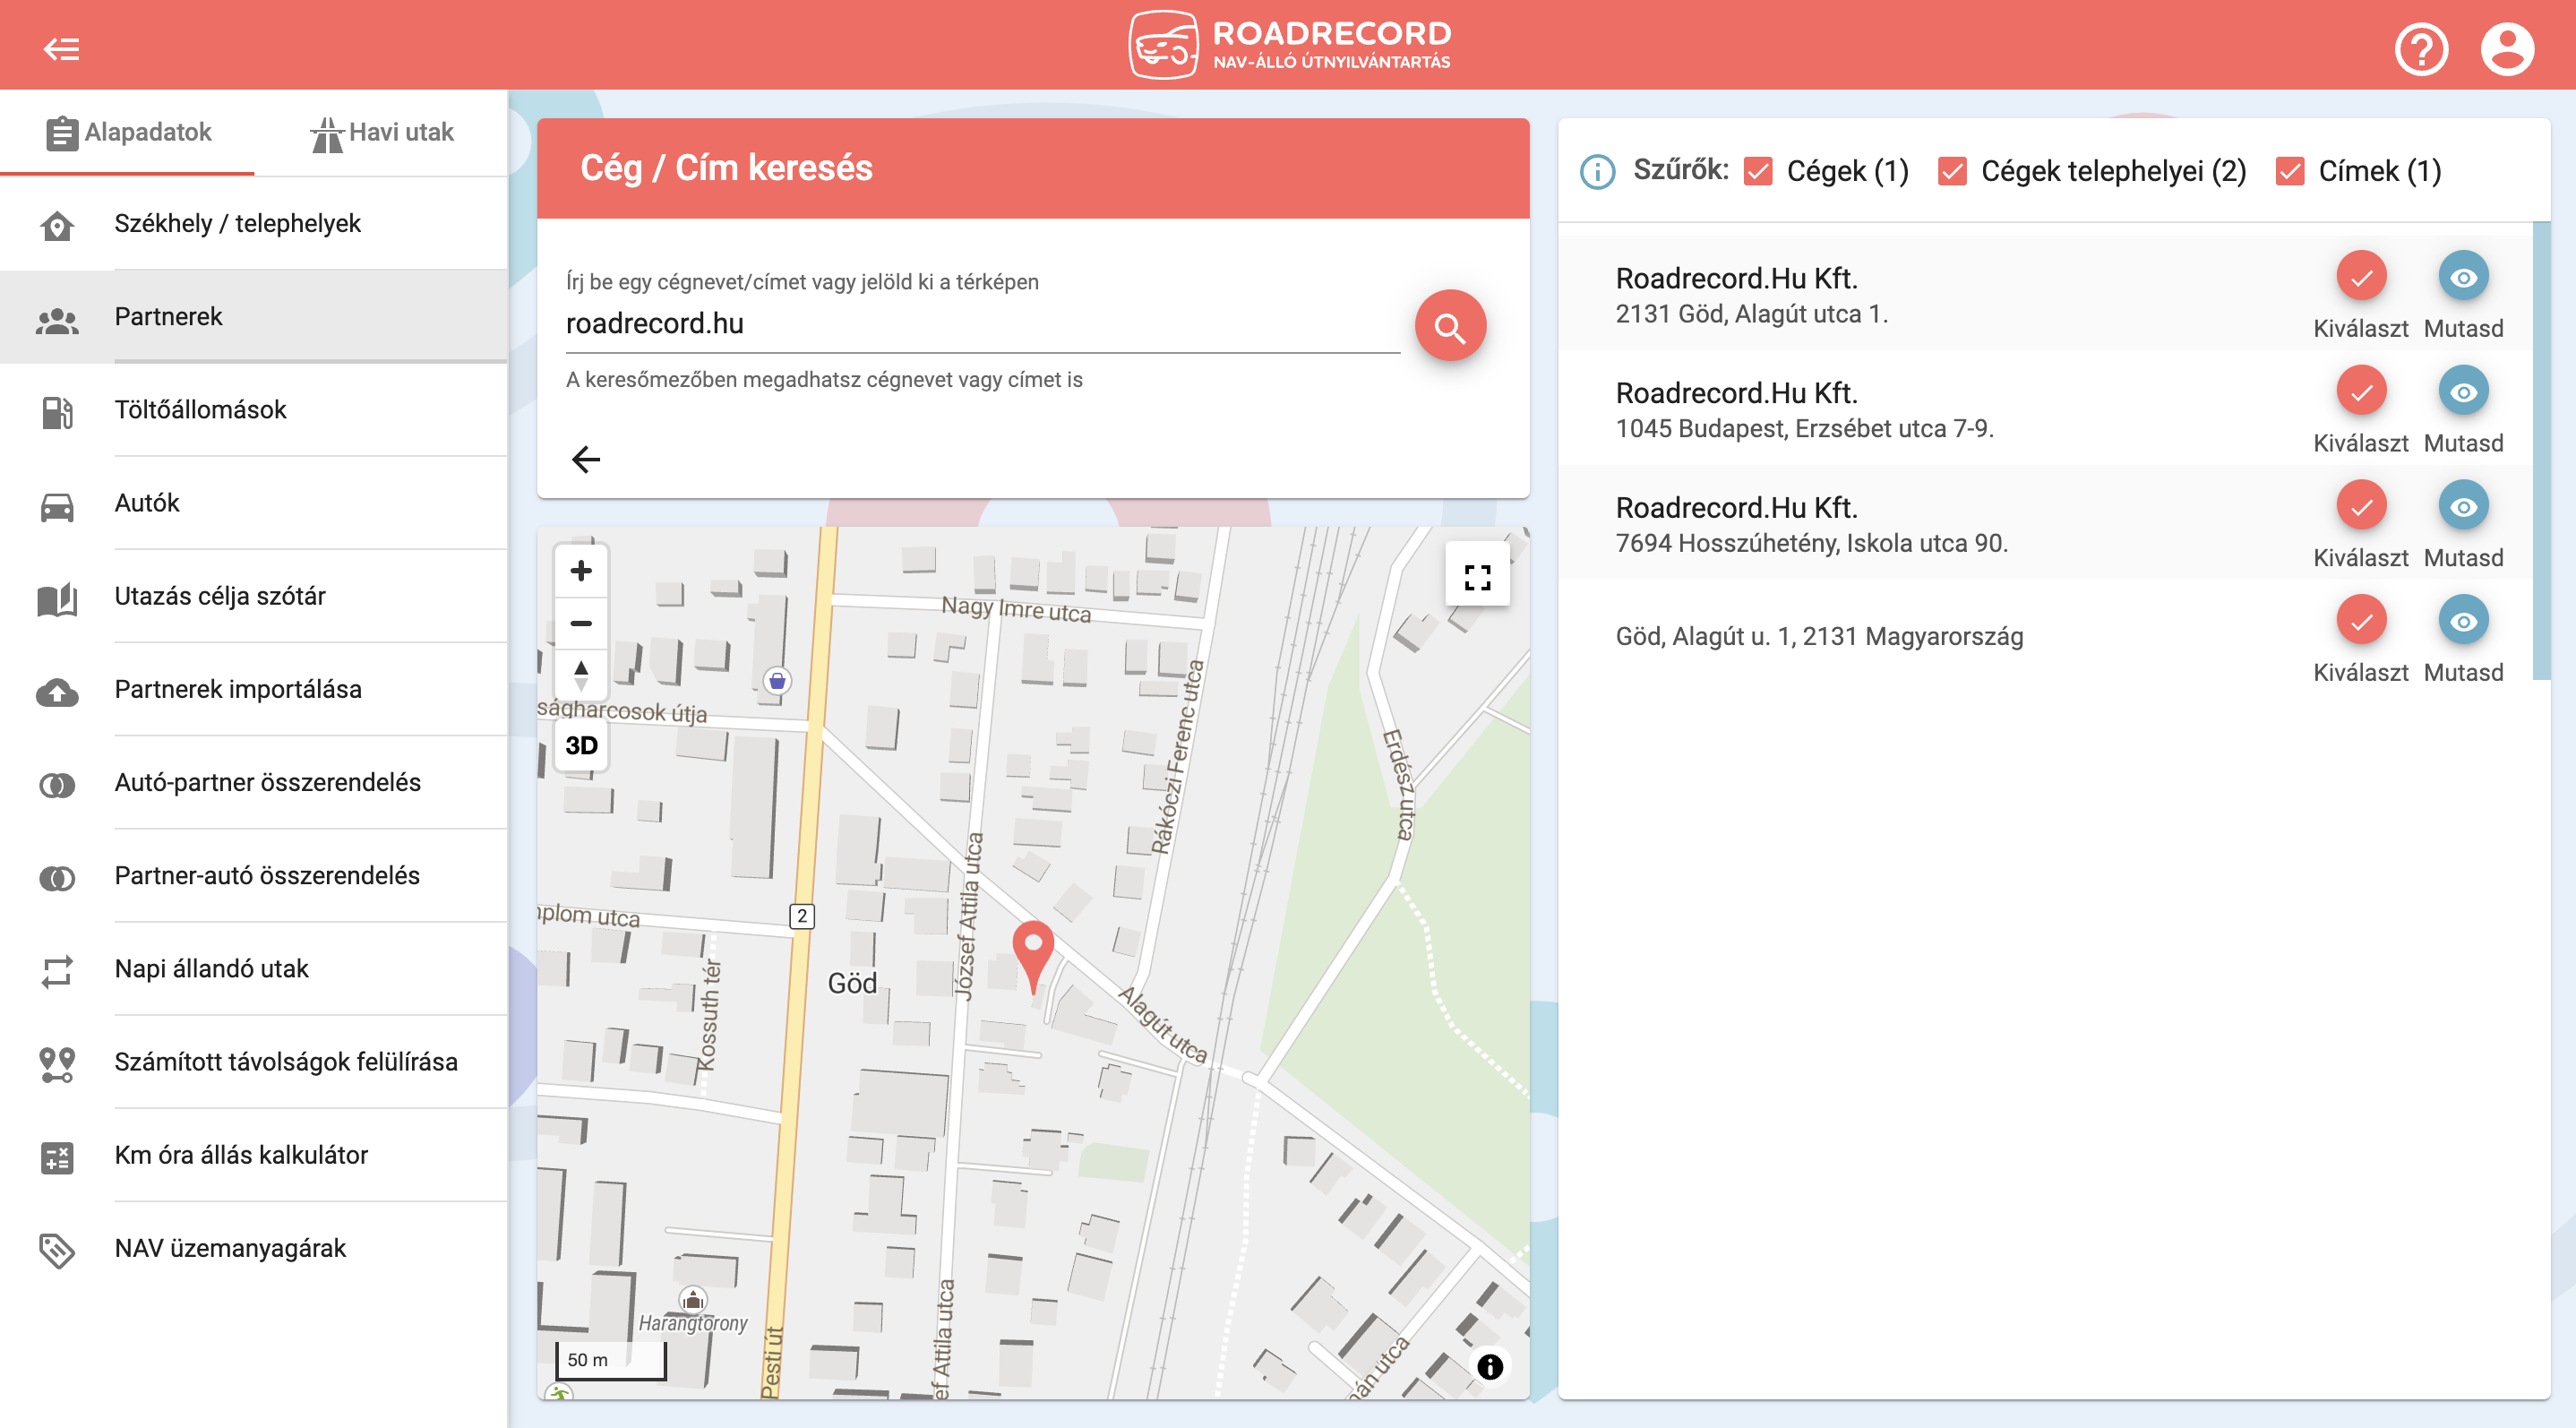Select Roadrecord.Hu Kft. at Hosszúhetény, Iskola utca

click(x=2361, y=506)
